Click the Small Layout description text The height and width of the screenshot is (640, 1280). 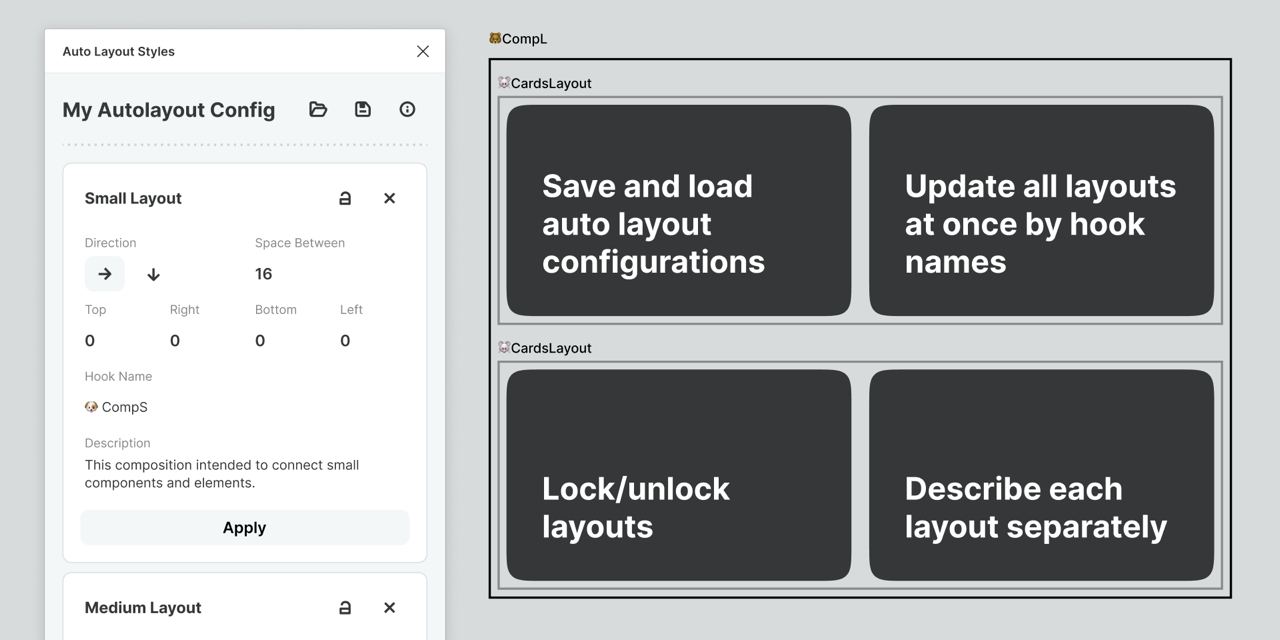click(222, 474)
